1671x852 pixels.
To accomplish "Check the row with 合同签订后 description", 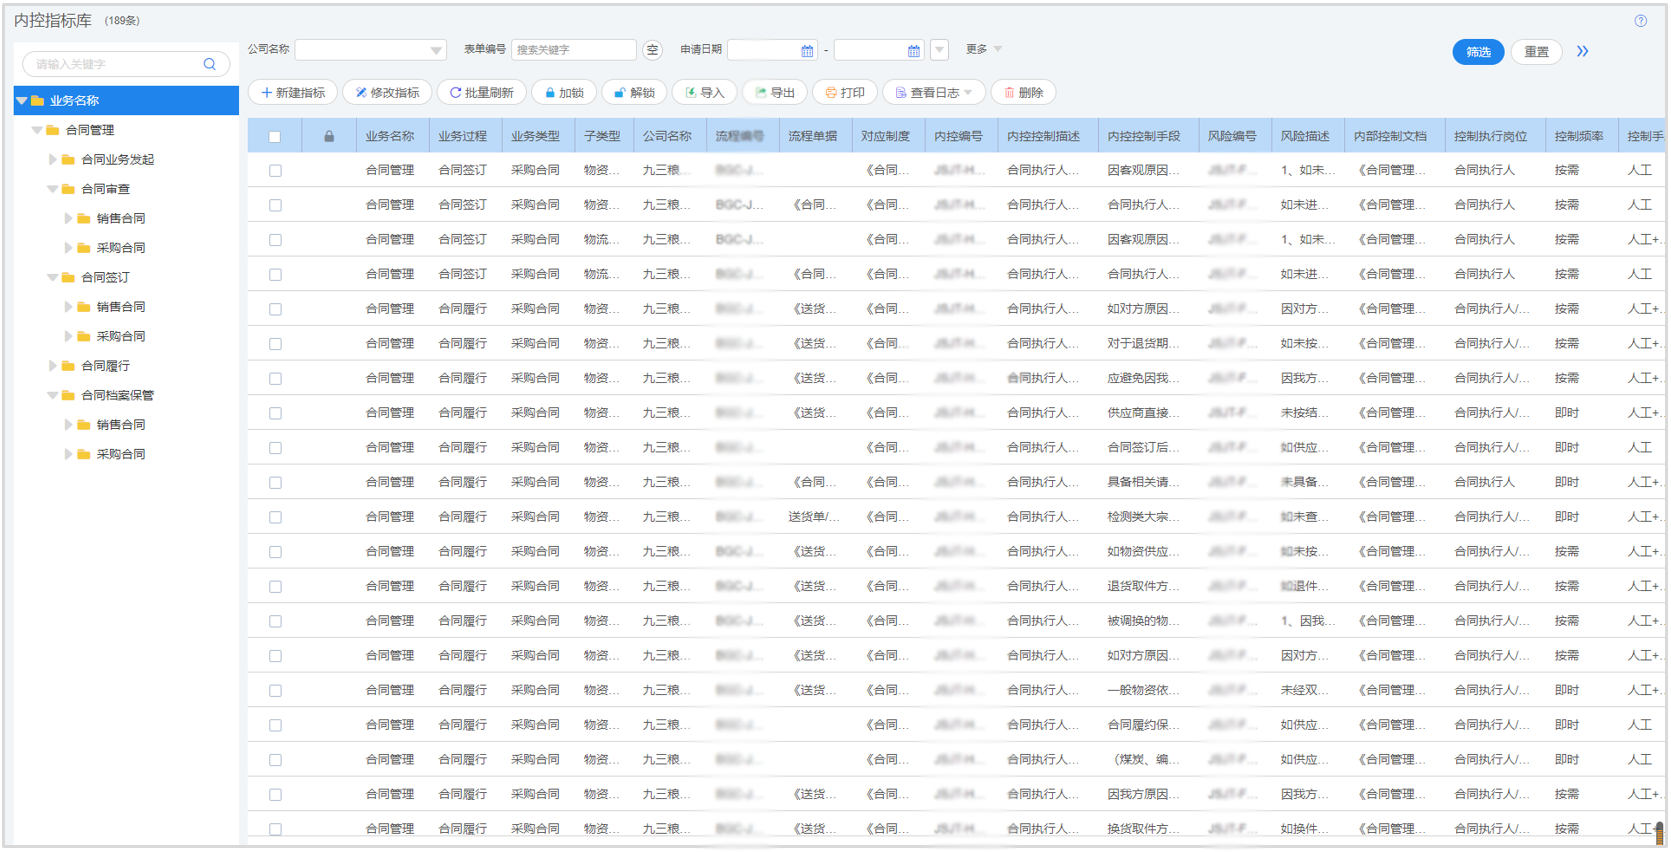I will pos(275,448).
